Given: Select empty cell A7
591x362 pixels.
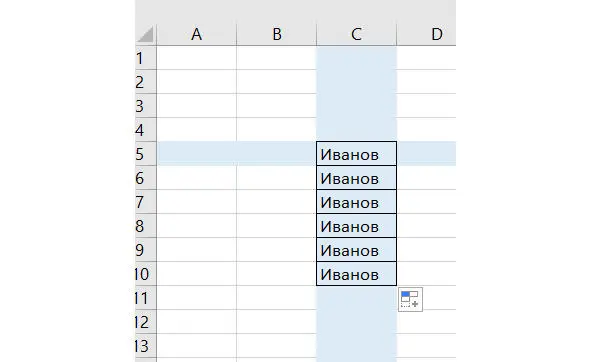Looking at the screenshot, I should click(x=196, y=202).
